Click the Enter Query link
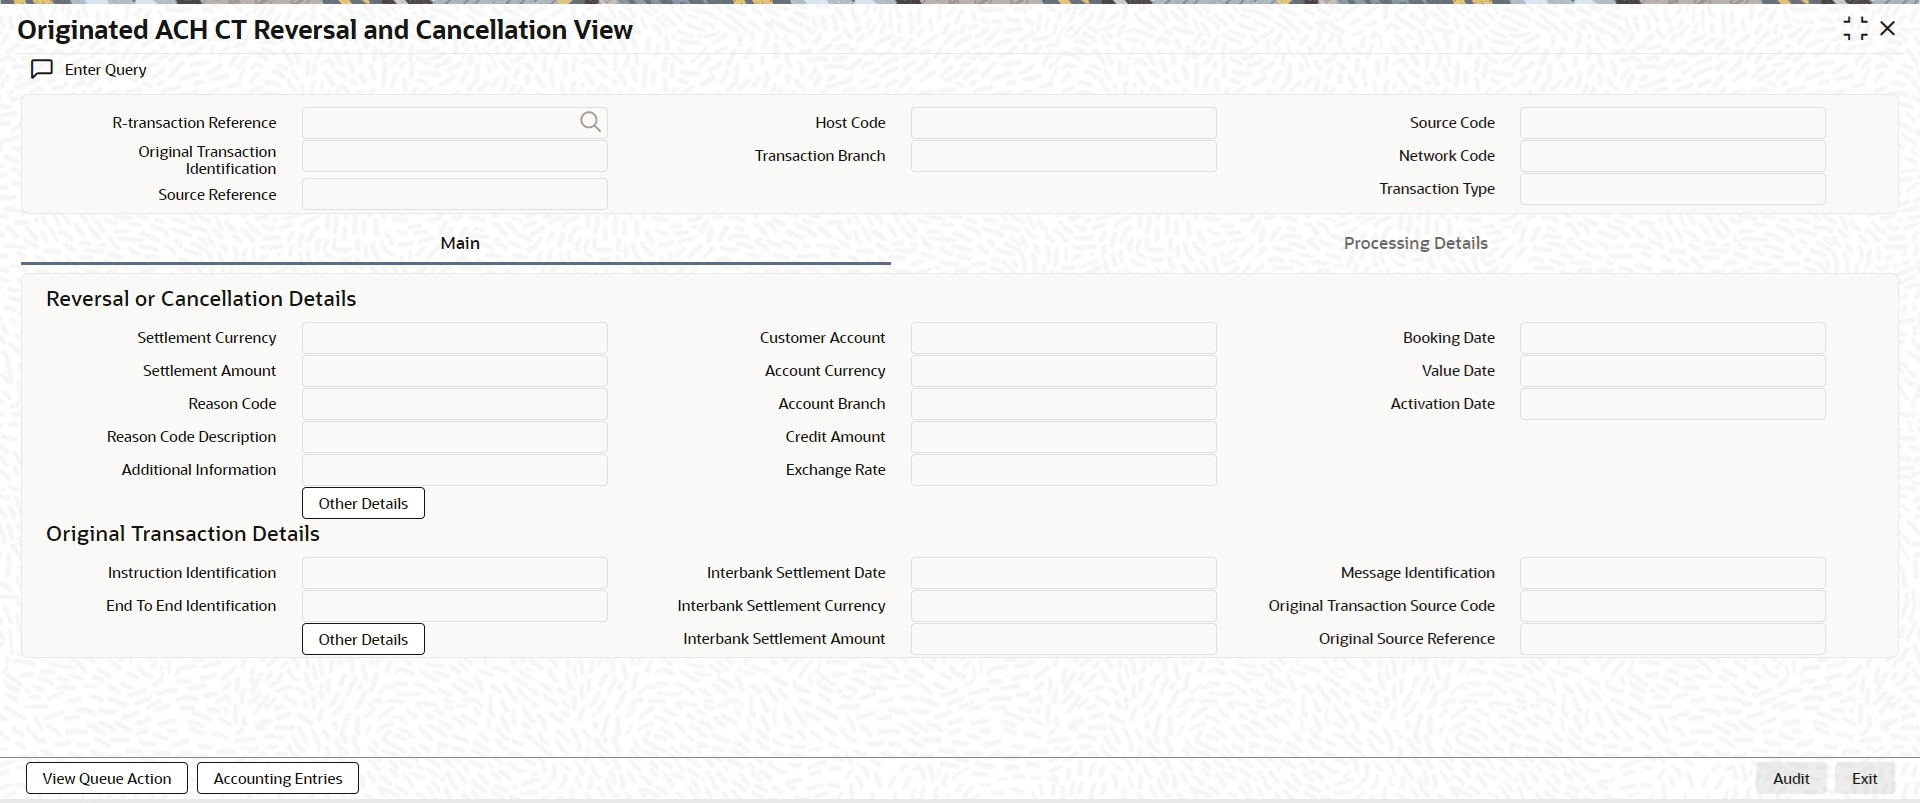The image size is (1920, 803). [x=105, y=69]
